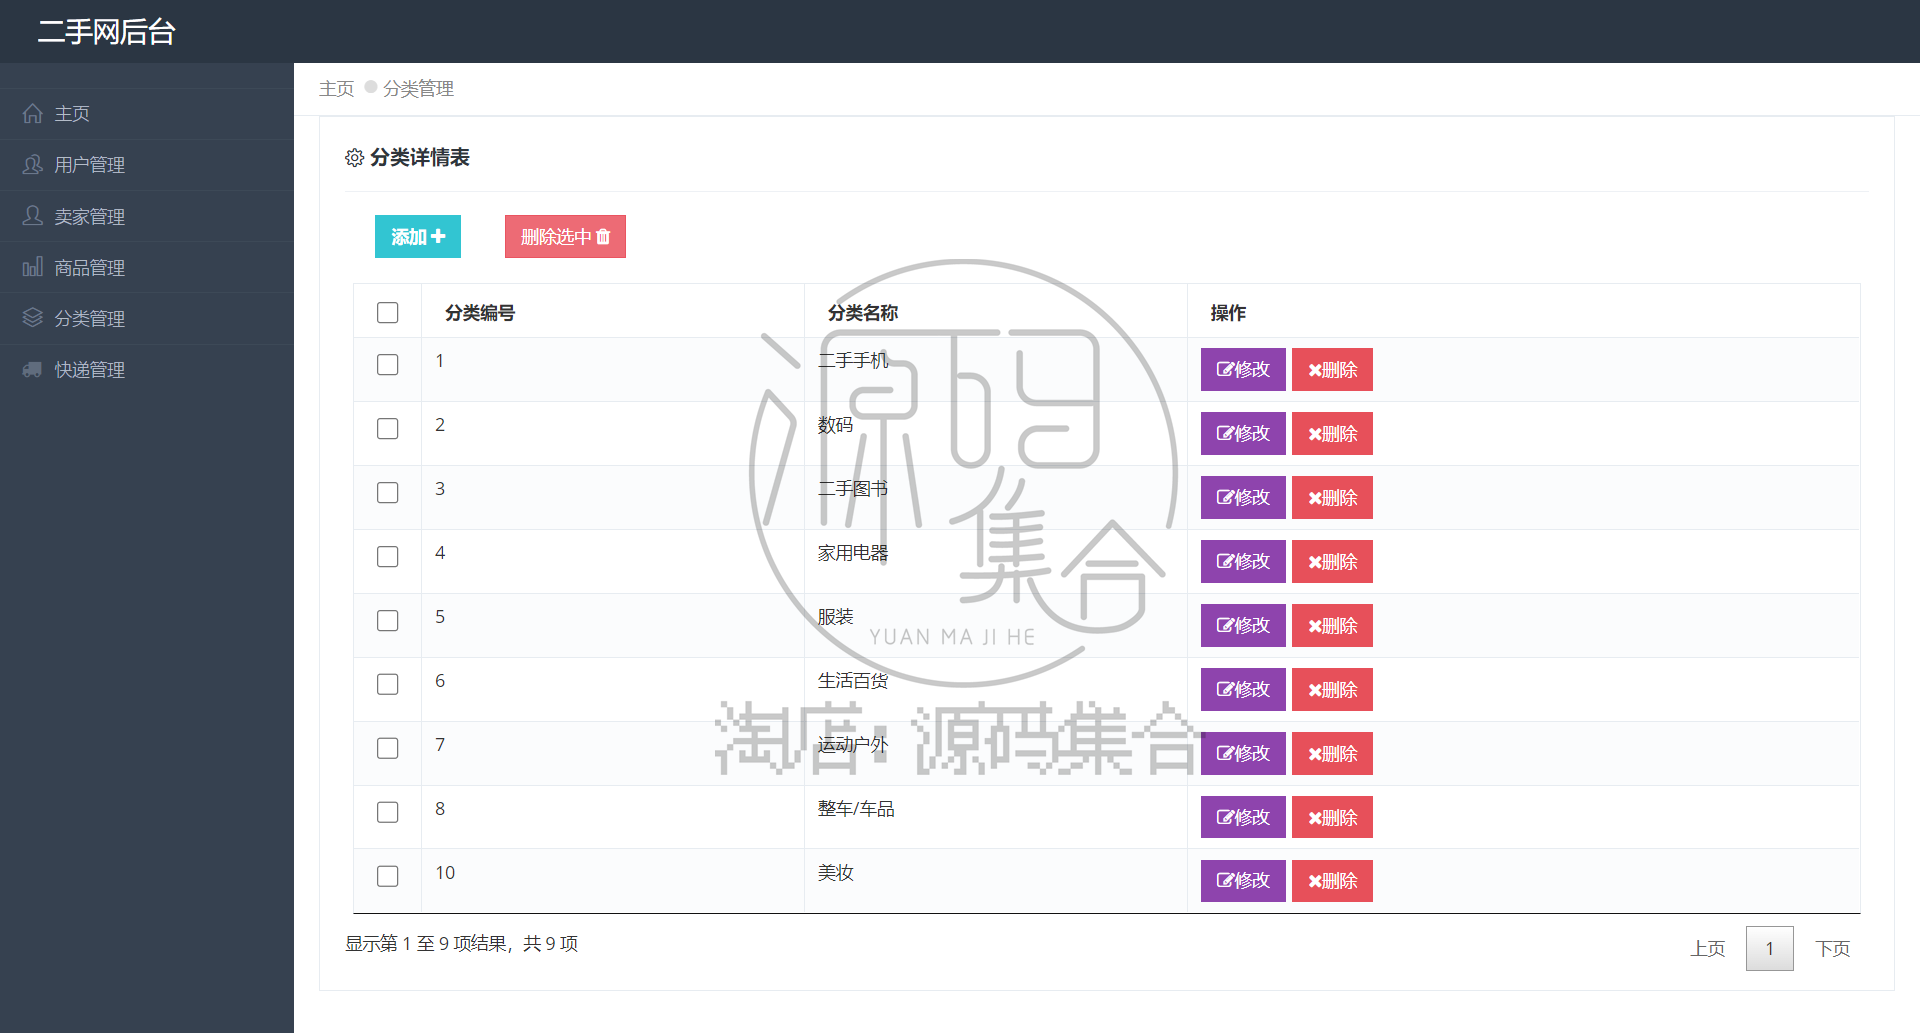Click the 添加 add category button
The width and height of the screenshot is (1920, 1033).
[418, 236]
